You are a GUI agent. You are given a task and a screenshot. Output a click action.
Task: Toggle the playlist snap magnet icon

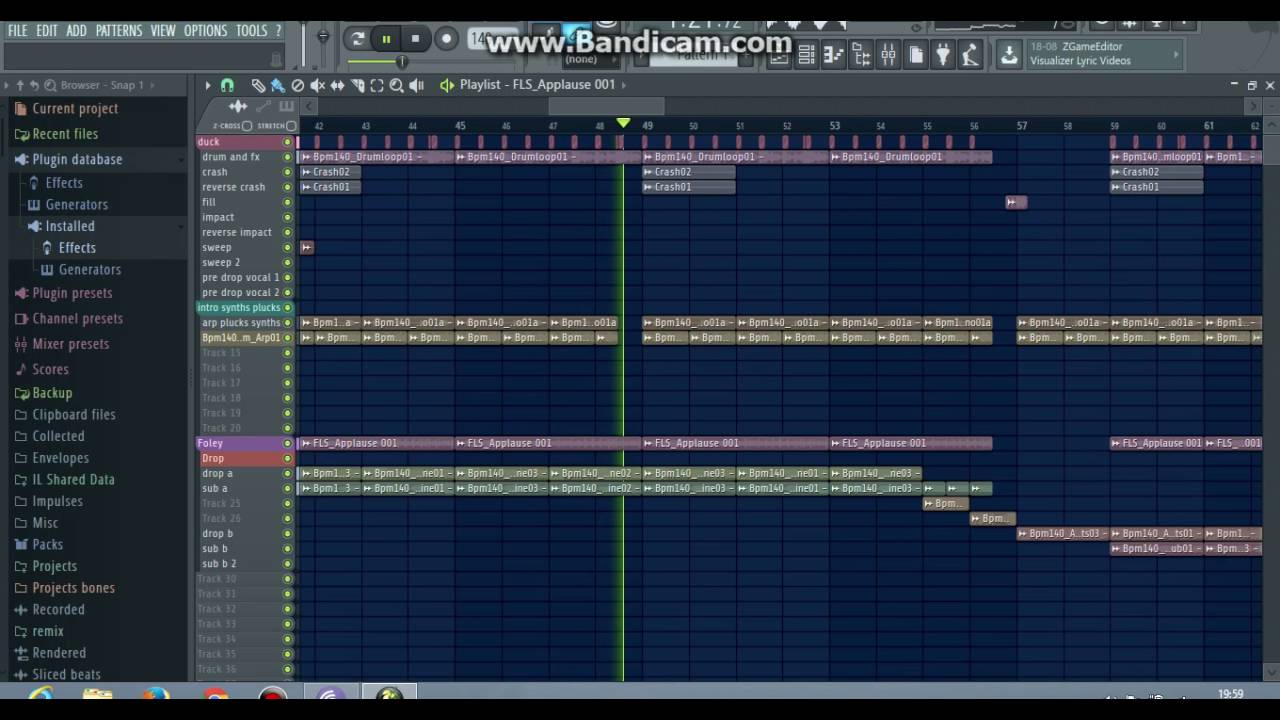click(227, 85)
